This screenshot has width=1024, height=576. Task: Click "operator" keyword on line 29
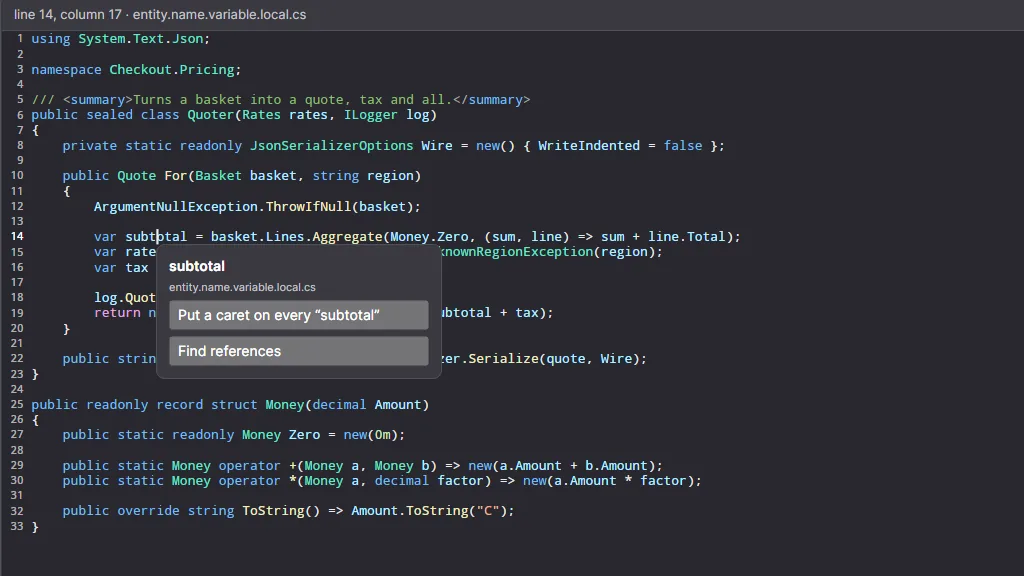pyautogui.click(x=249, y=466)
